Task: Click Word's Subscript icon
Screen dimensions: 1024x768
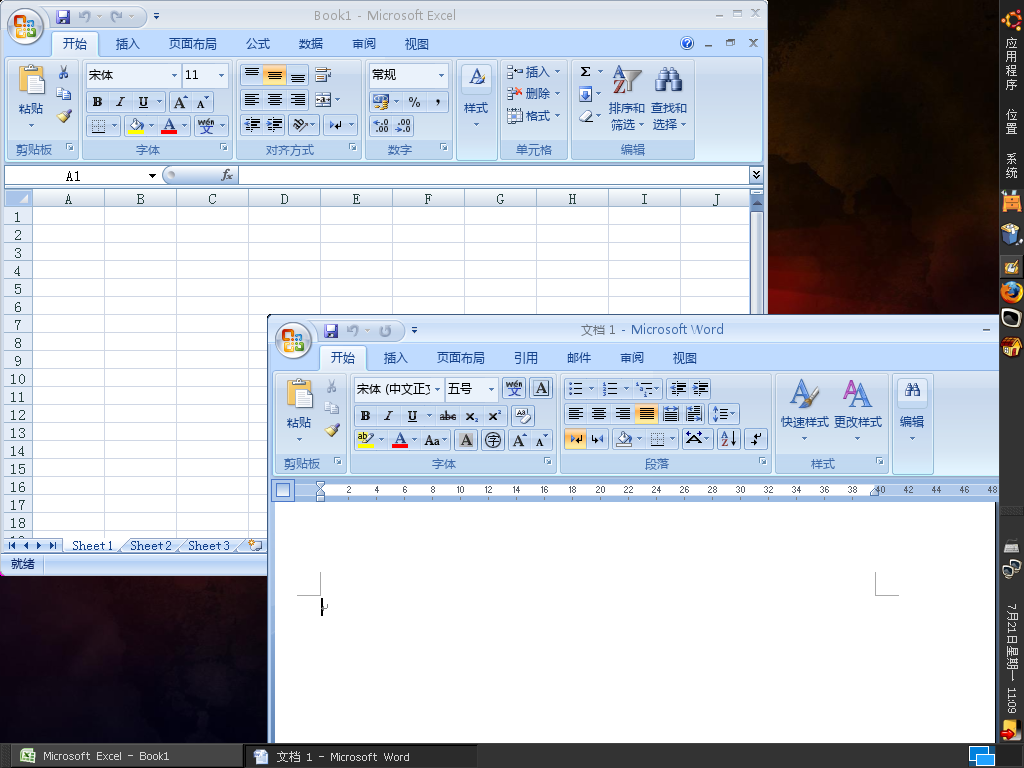Action: click(472, 416)
